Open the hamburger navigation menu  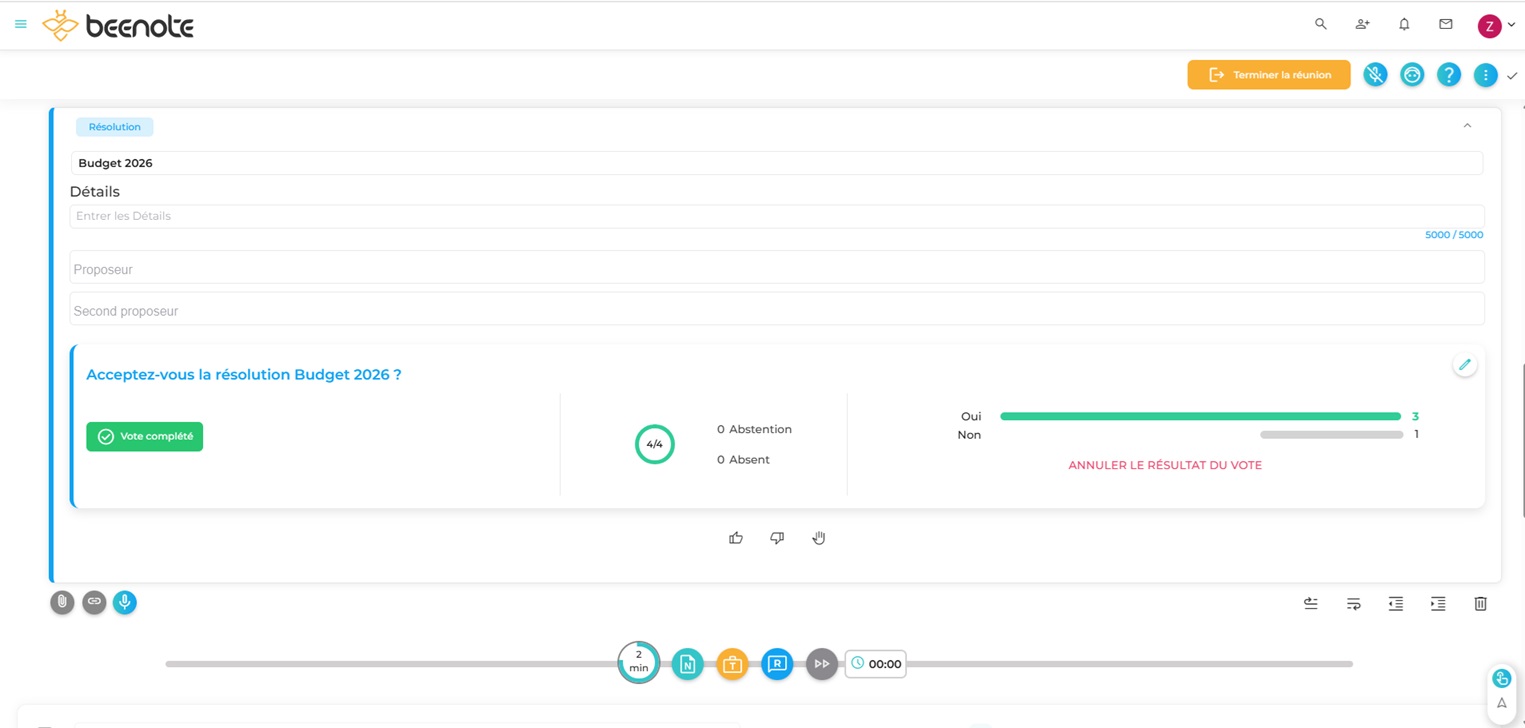[21, 24]
